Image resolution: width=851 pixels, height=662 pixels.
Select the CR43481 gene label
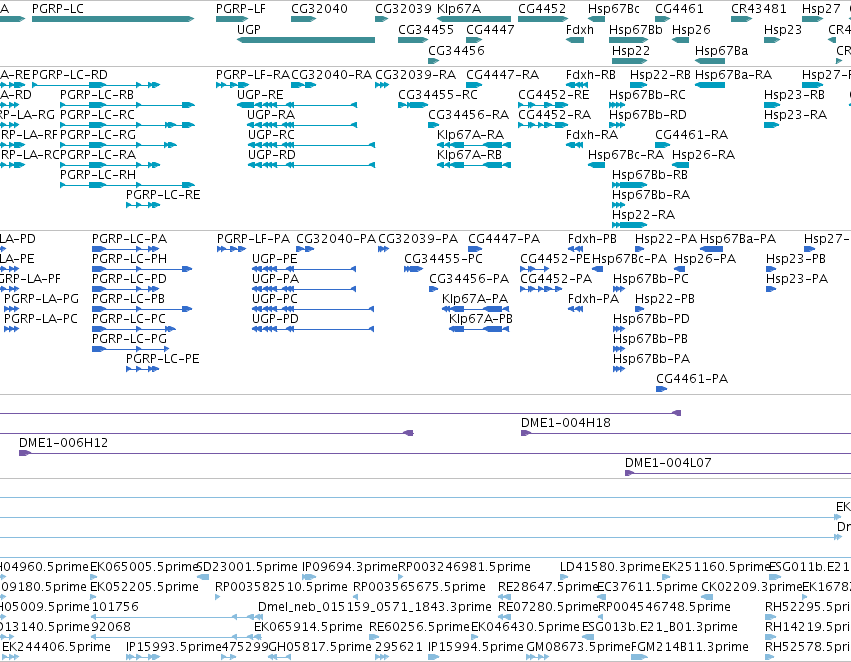pyautogui.click(x=759, y=9)
